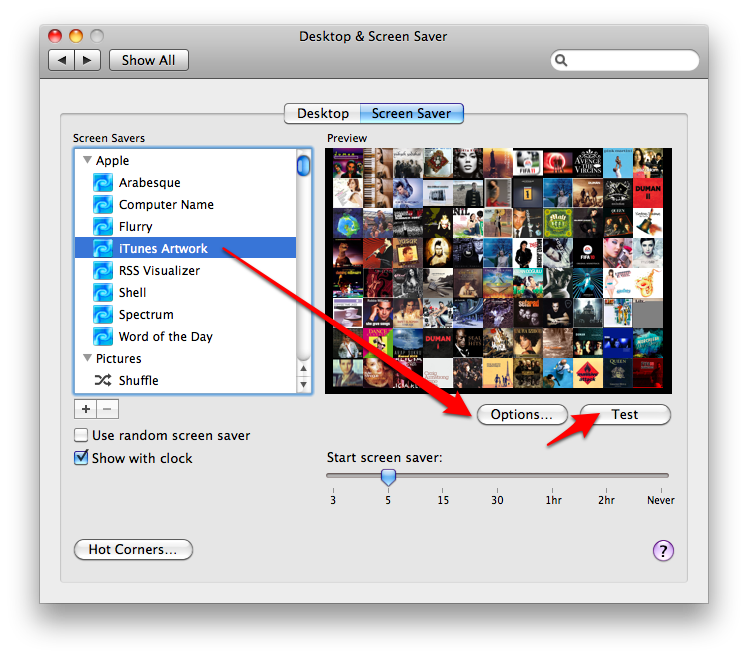Switch to the Desktop tab
This screenshot has width=748, height=658.
[322, 114]
